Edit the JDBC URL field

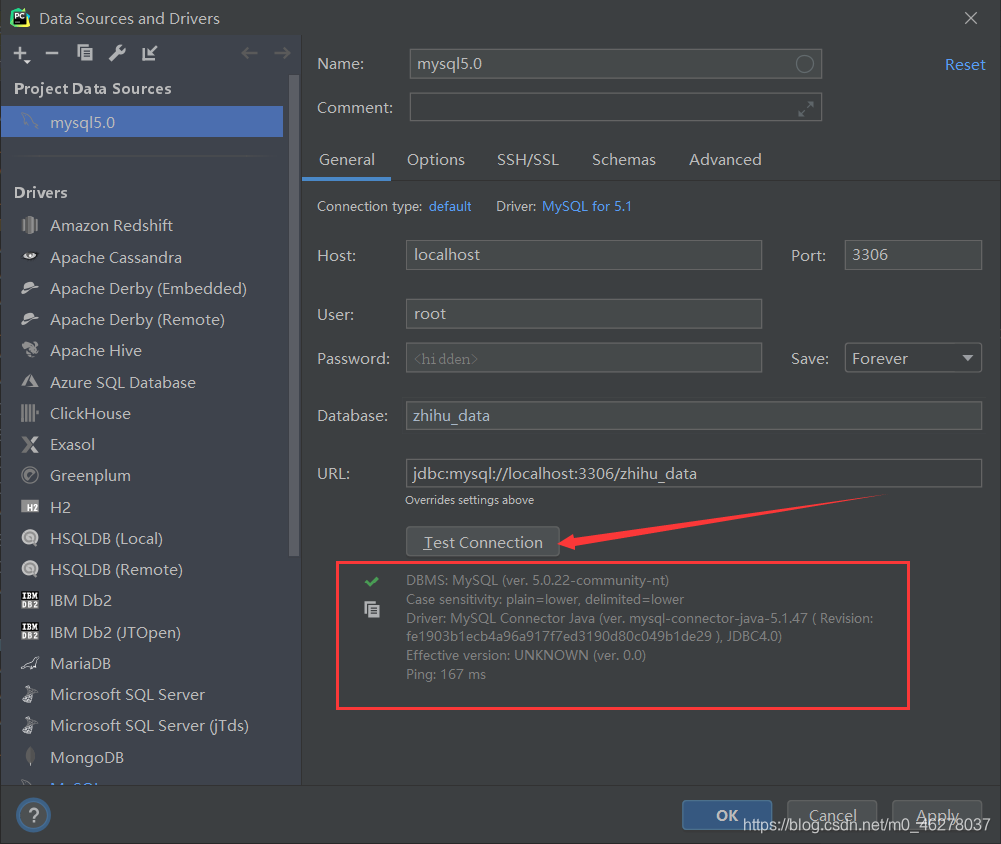(693, 473)
